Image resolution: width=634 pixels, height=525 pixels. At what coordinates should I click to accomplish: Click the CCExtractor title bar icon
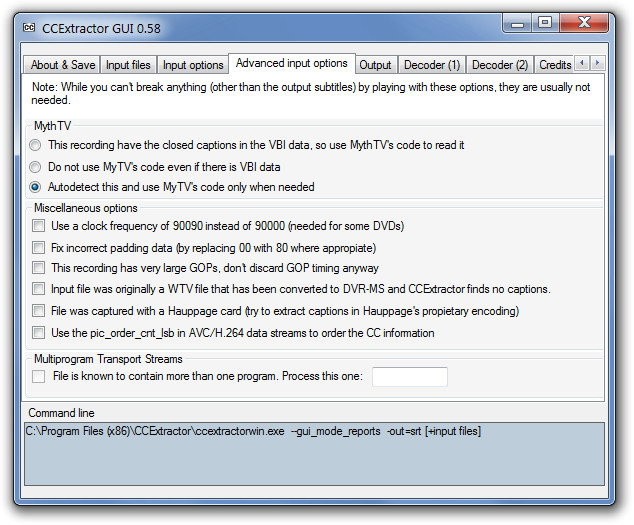tap(29, 28)
